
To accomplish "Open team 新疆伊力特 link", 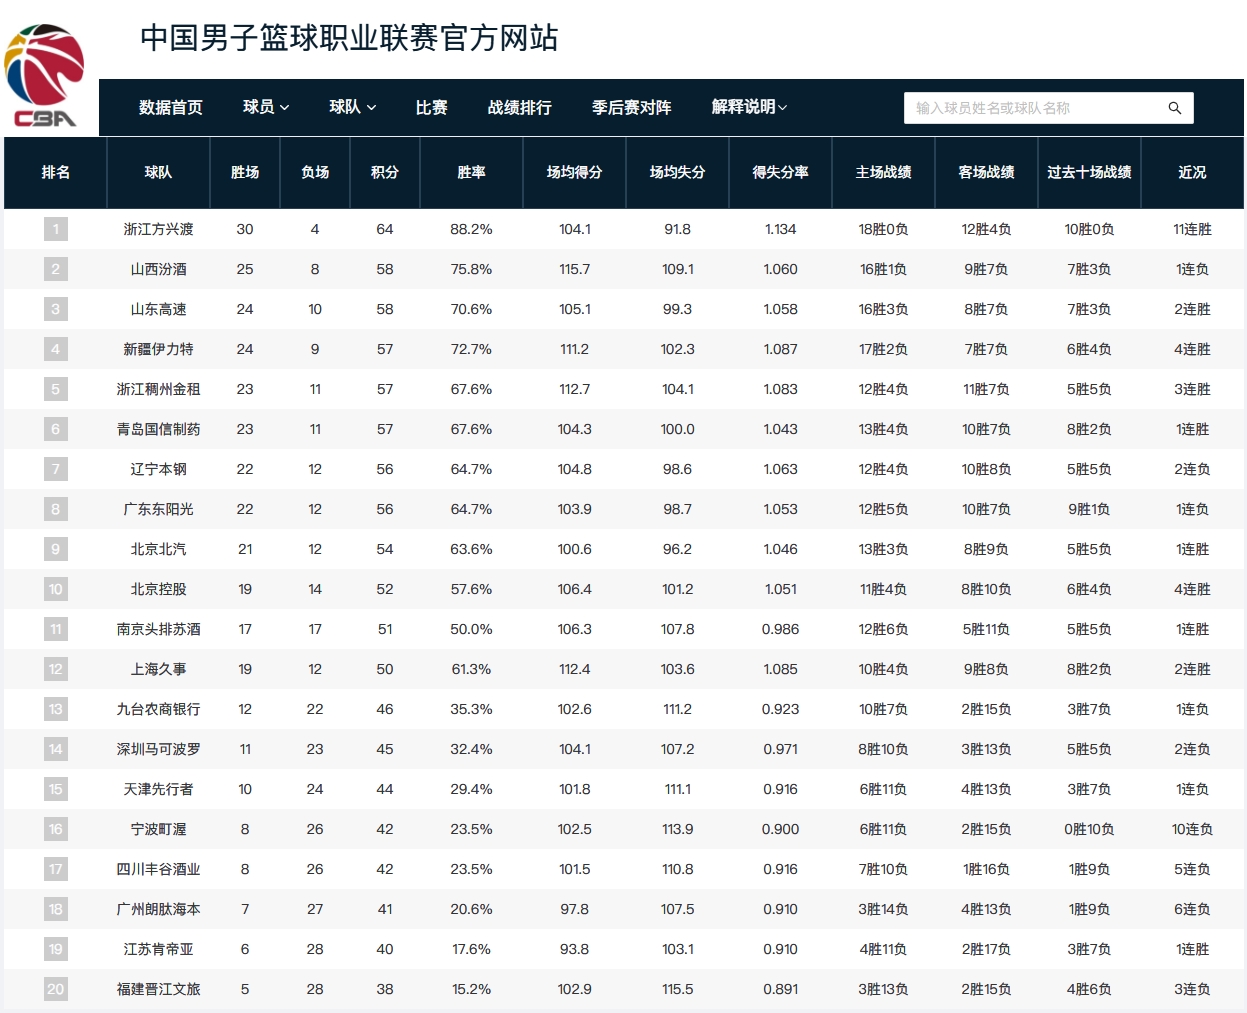I will coord(158,349).
